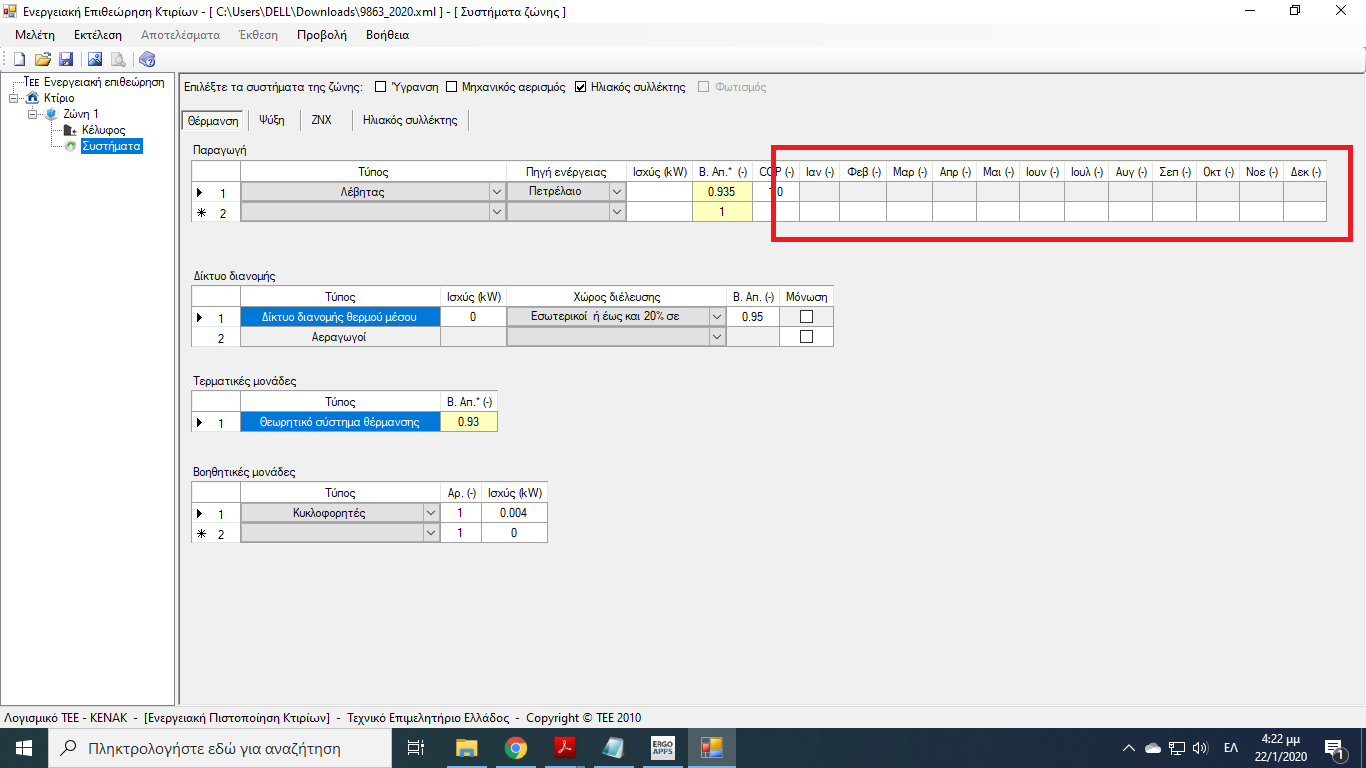Uncheck the Ηλιακός συλλέκτης checkbox
1366x768 pixels.
pyautogui.click(x=581, y=87)
